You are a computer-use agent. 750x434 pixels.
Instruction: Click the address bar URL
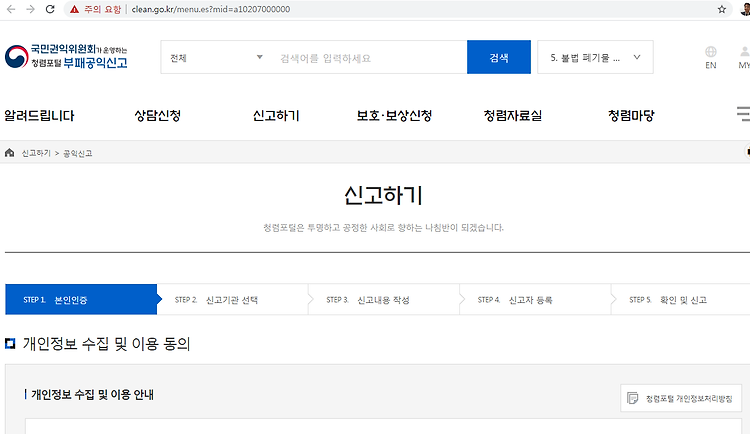210,9
